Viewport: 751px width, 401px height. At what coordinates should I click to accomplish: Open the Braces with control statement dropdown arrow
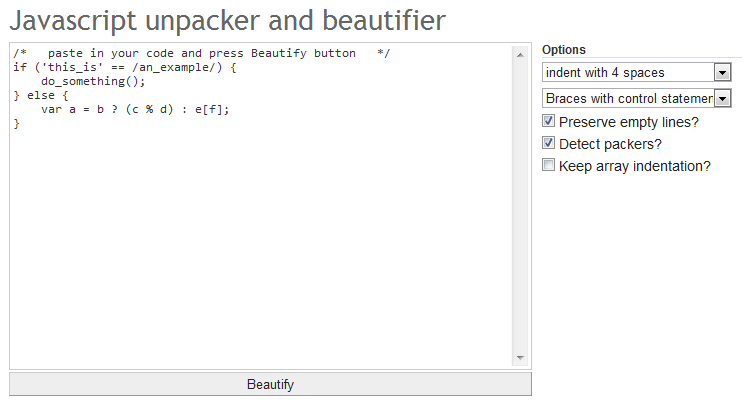coord(722,99)
